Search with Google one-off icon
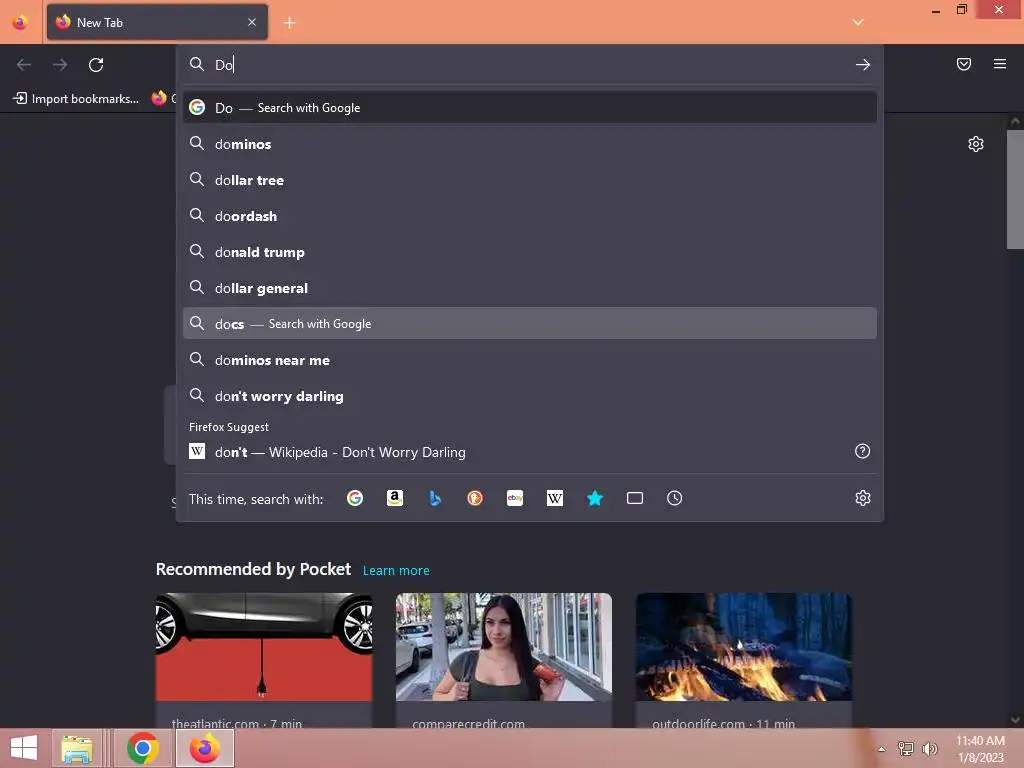 pyautogui.click(x=355, y=498)
